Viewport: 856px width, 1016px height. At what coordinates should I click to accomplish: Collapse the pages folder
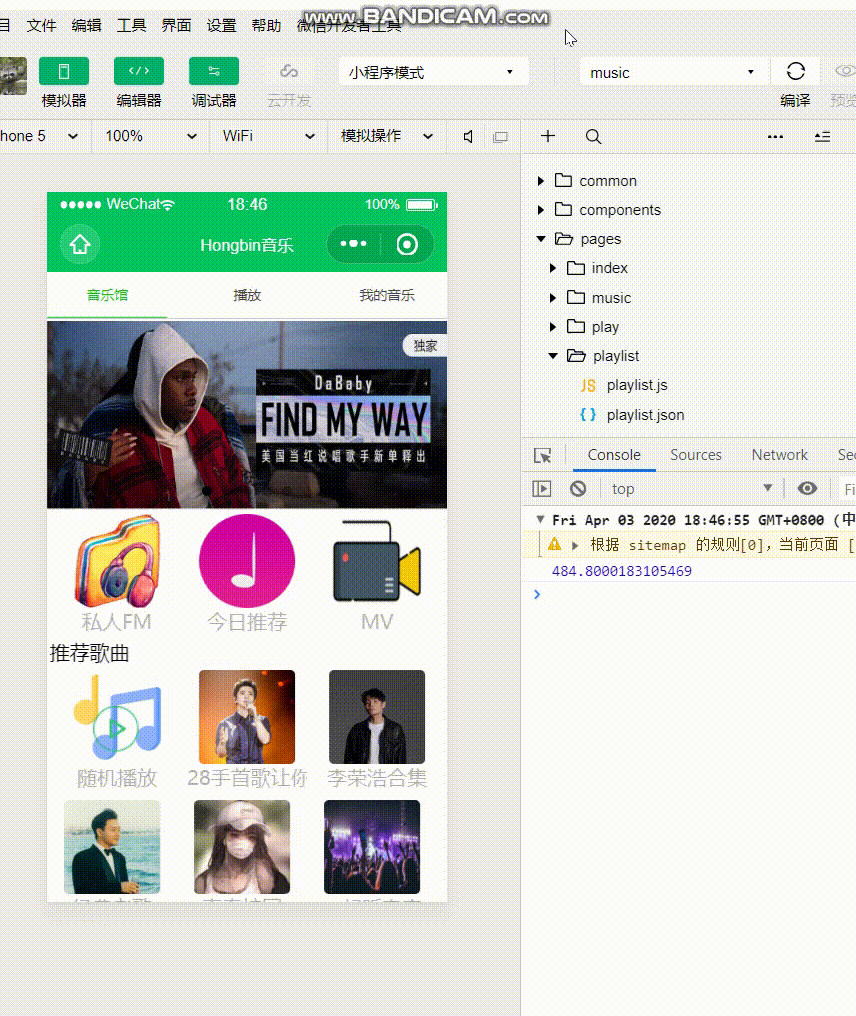tap(541, 239)
